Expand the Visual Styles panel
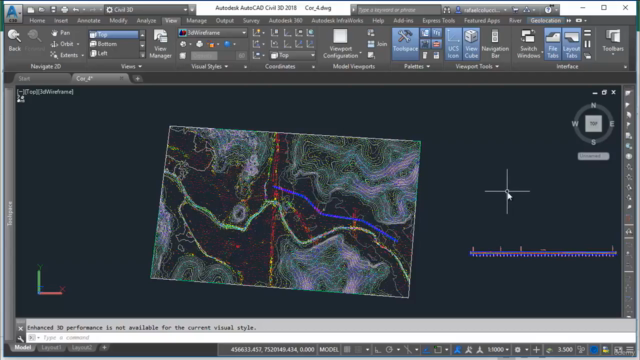 tap(209, 66)
